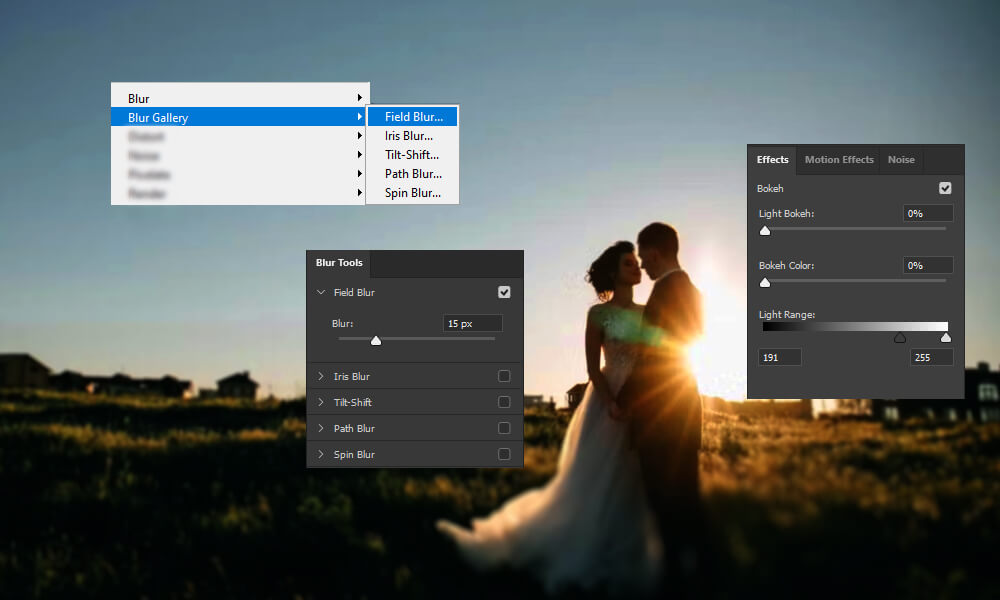Image resolution: width=1000 pixels, height=600 pixels.
Task: Expand the Iris Blur section
Action: 322,375
